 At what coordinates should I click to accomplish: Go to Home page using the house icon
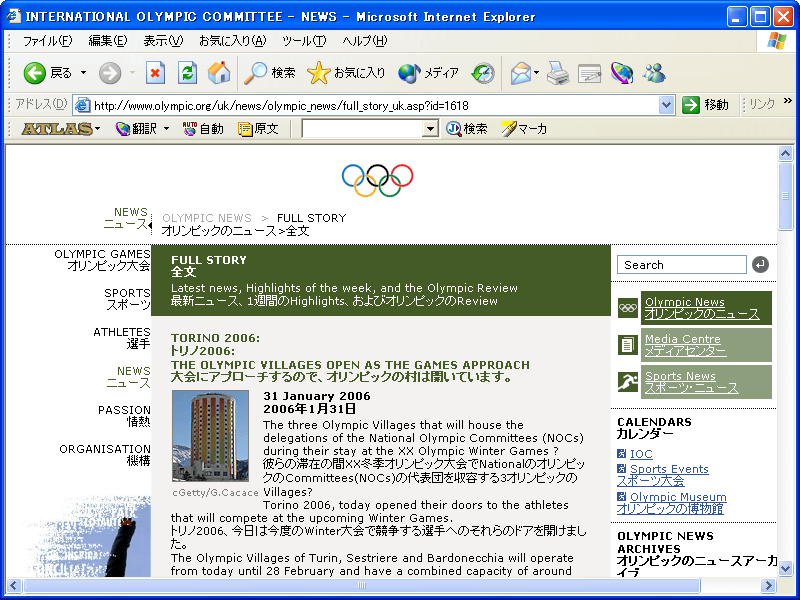pos(219,73)
